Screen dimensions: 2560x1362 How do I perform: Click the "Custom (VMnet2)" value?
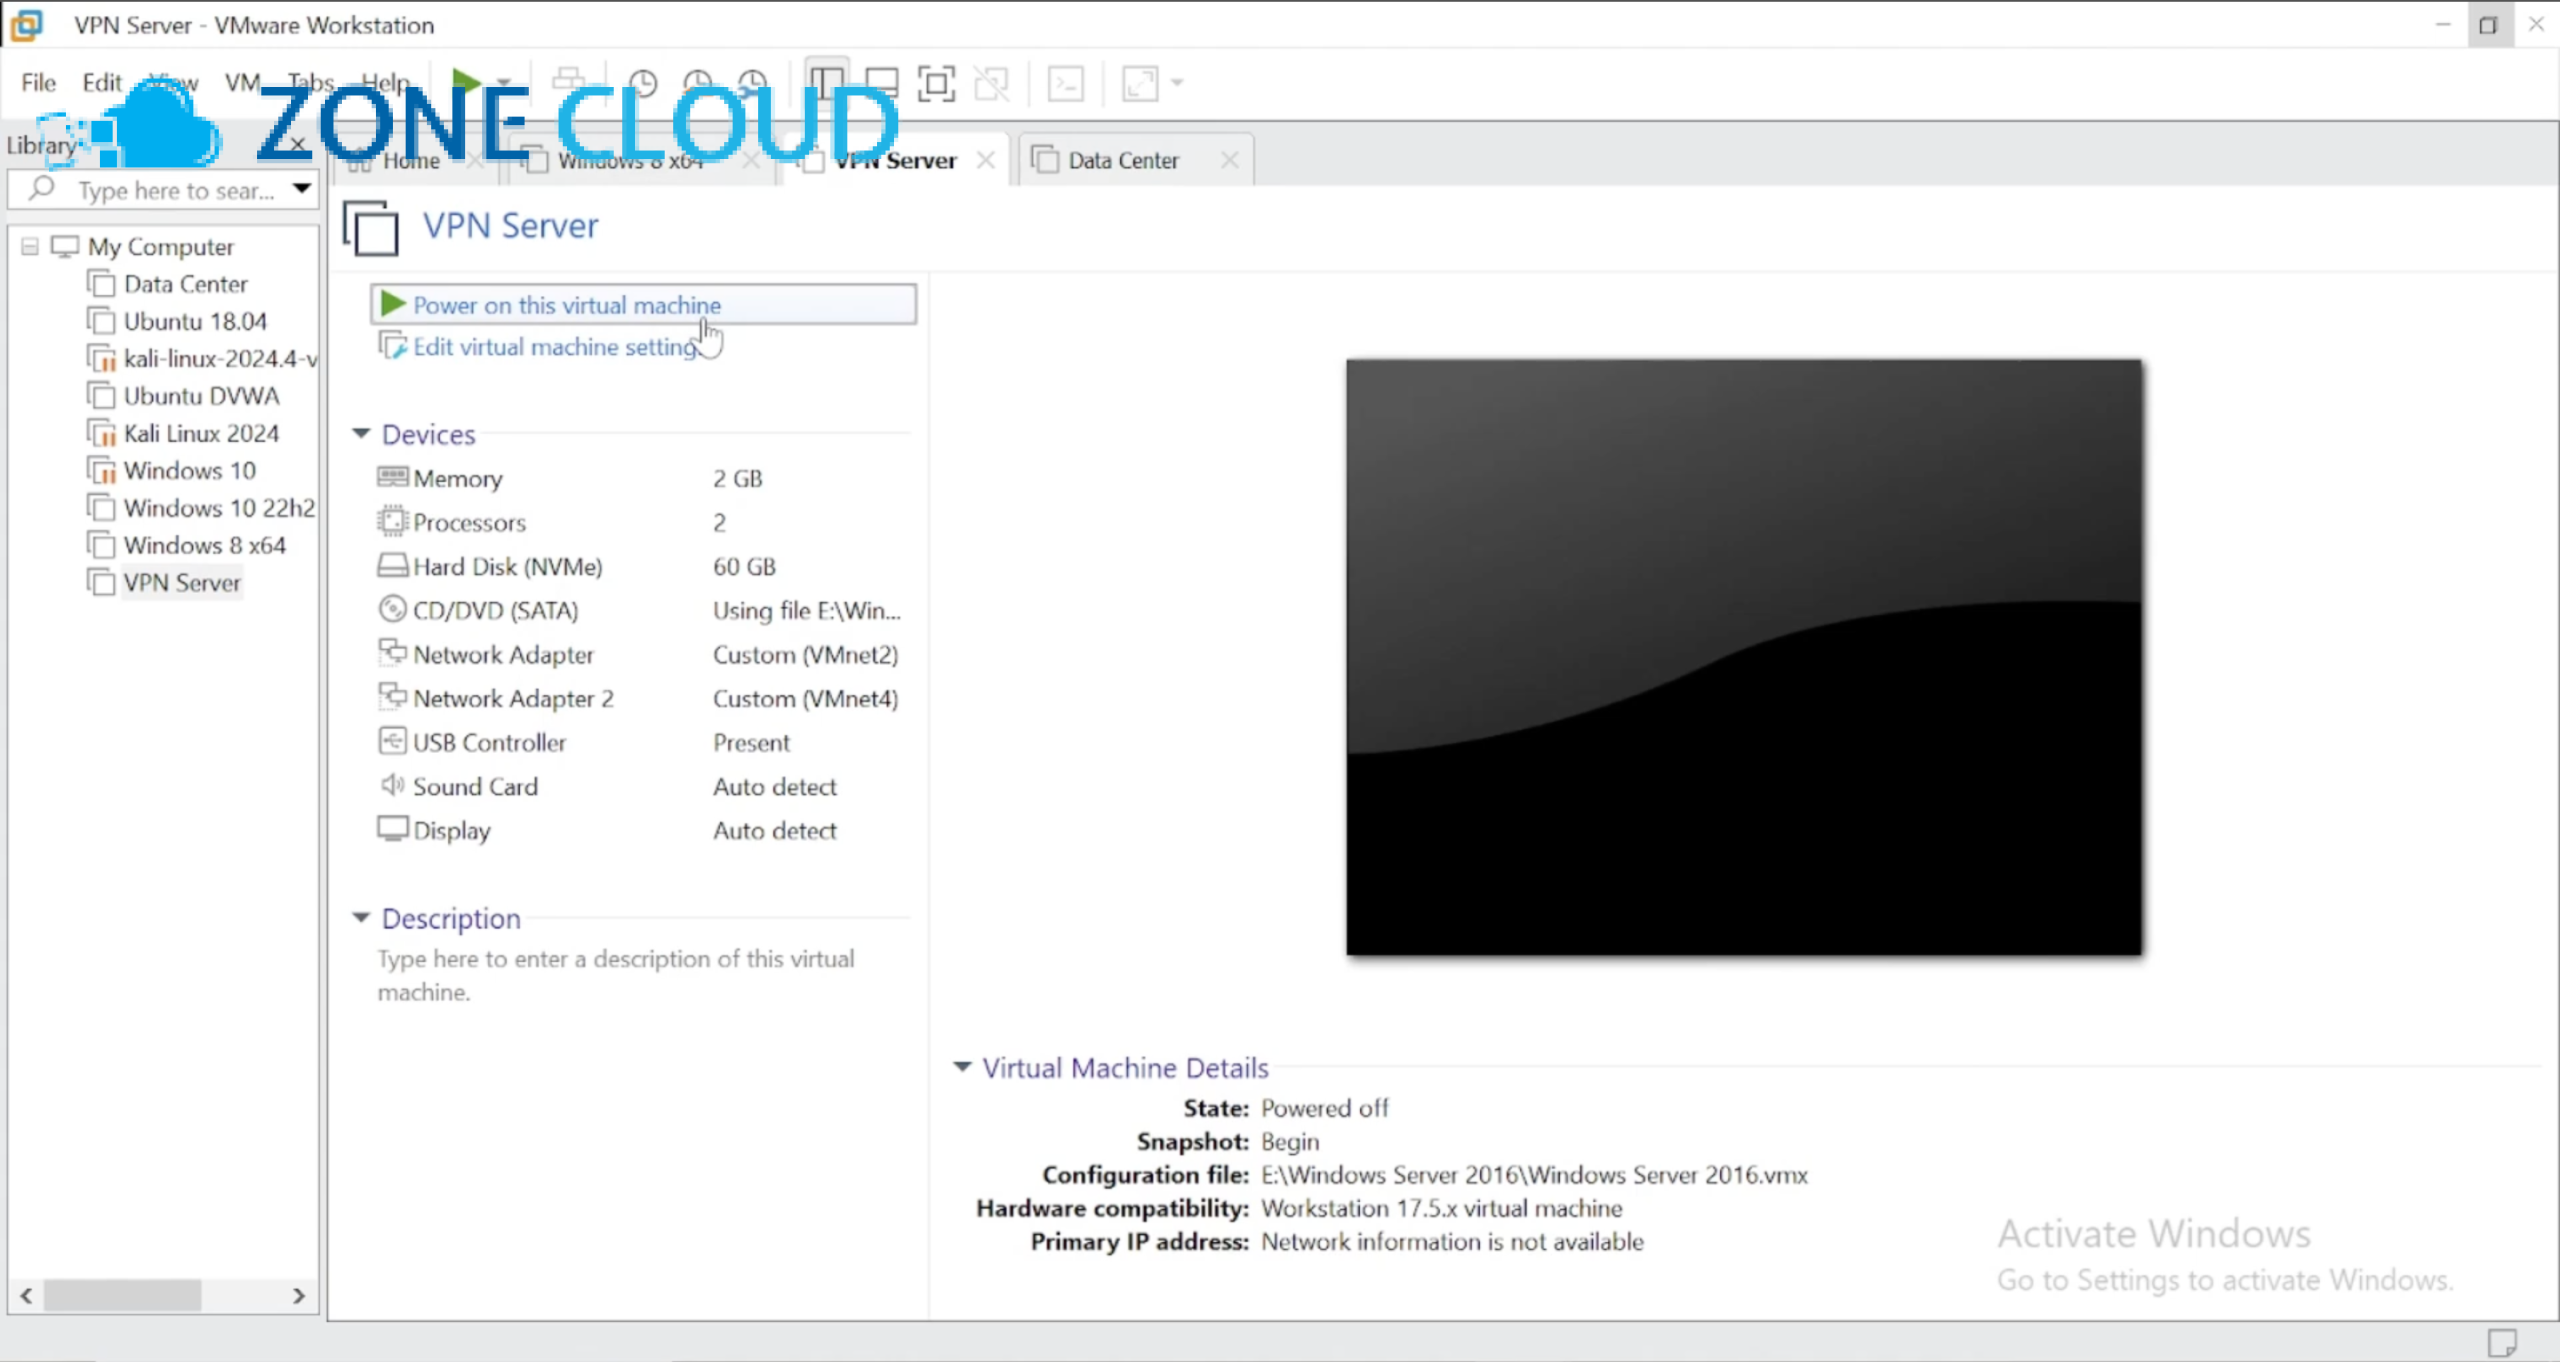pyautogui.click(x=806, y=654)
